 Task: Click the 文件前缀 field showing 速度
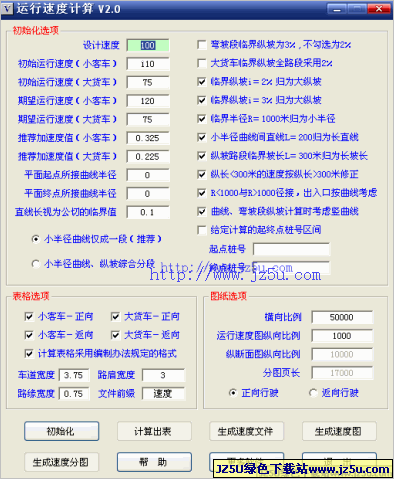[163, 394]
